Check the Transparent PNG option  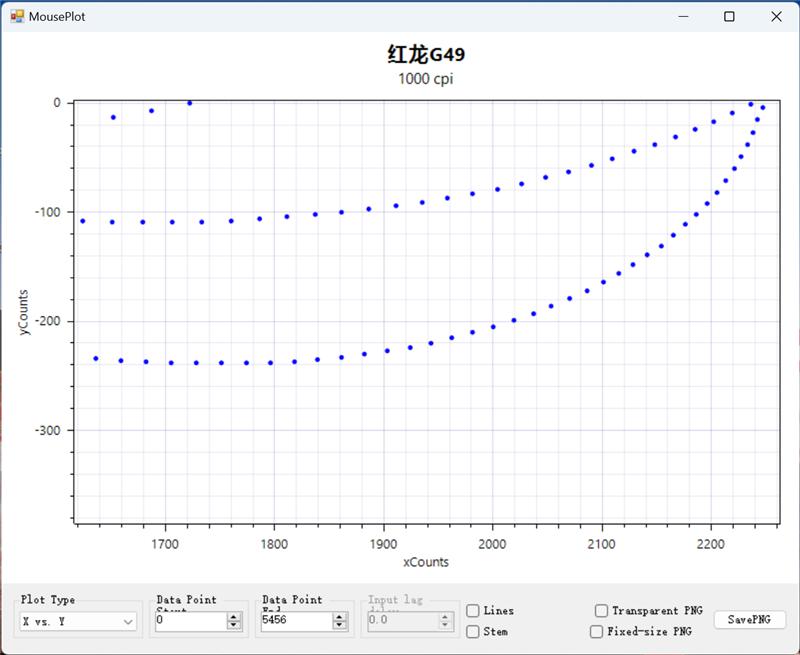point(601,611)
